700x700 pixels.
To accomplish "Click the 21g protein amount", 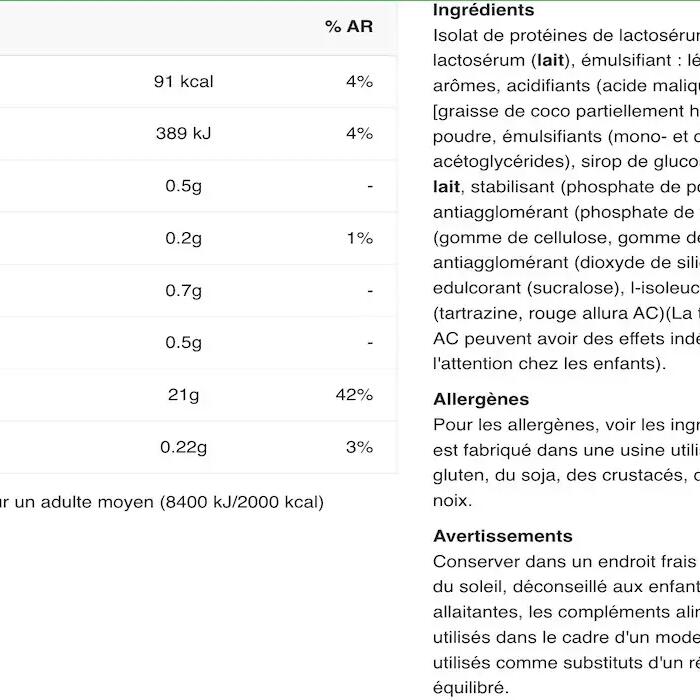I will coord(183,395).
